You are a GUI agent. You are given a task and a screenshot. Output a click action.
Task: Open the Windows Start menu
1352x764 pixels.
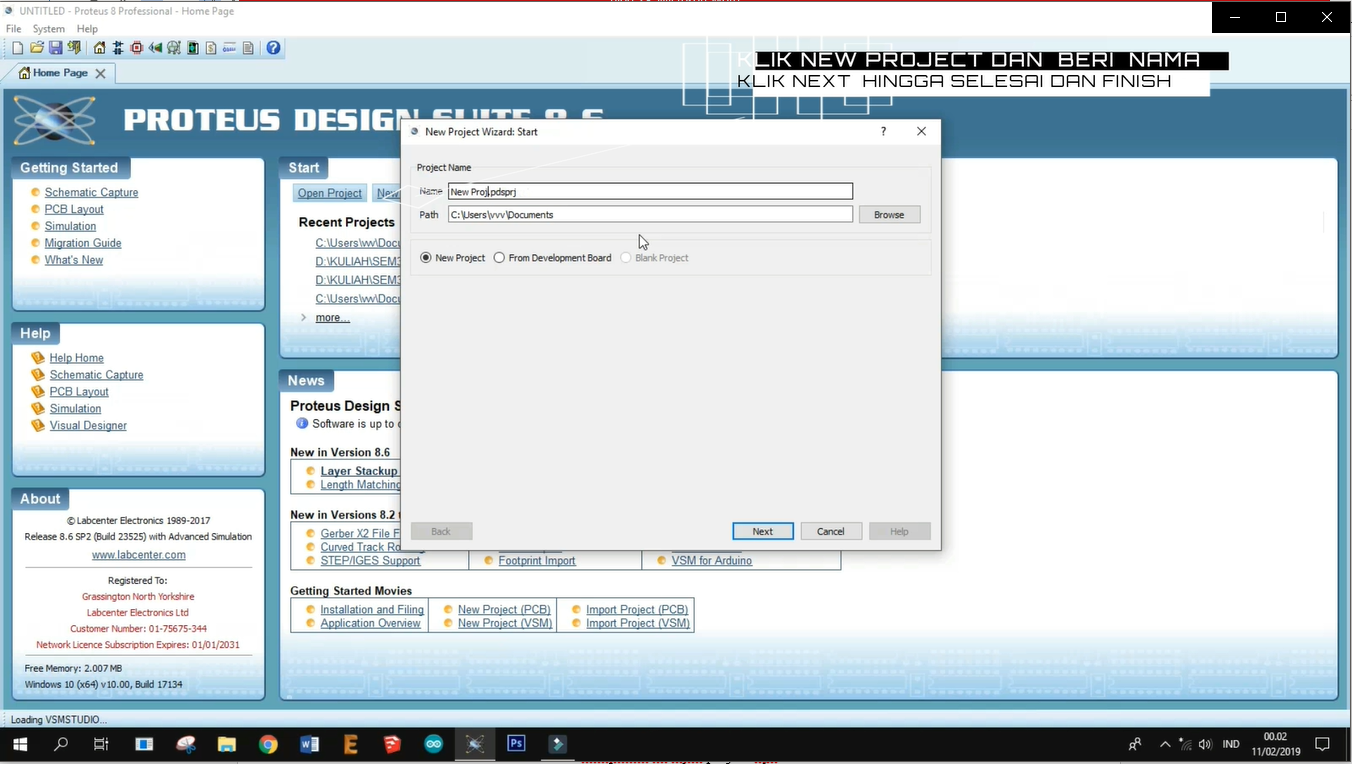(20, 744)
